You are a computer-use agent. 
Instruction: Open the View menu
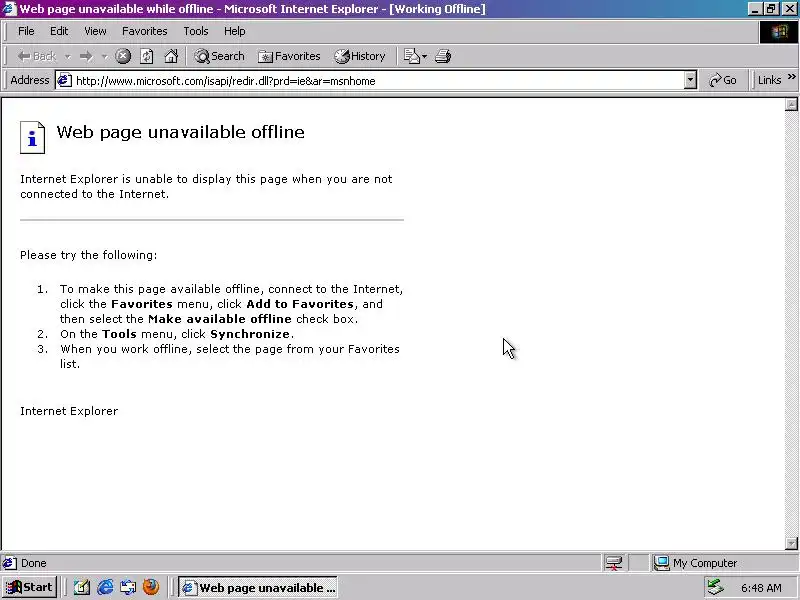coord(95,31)
